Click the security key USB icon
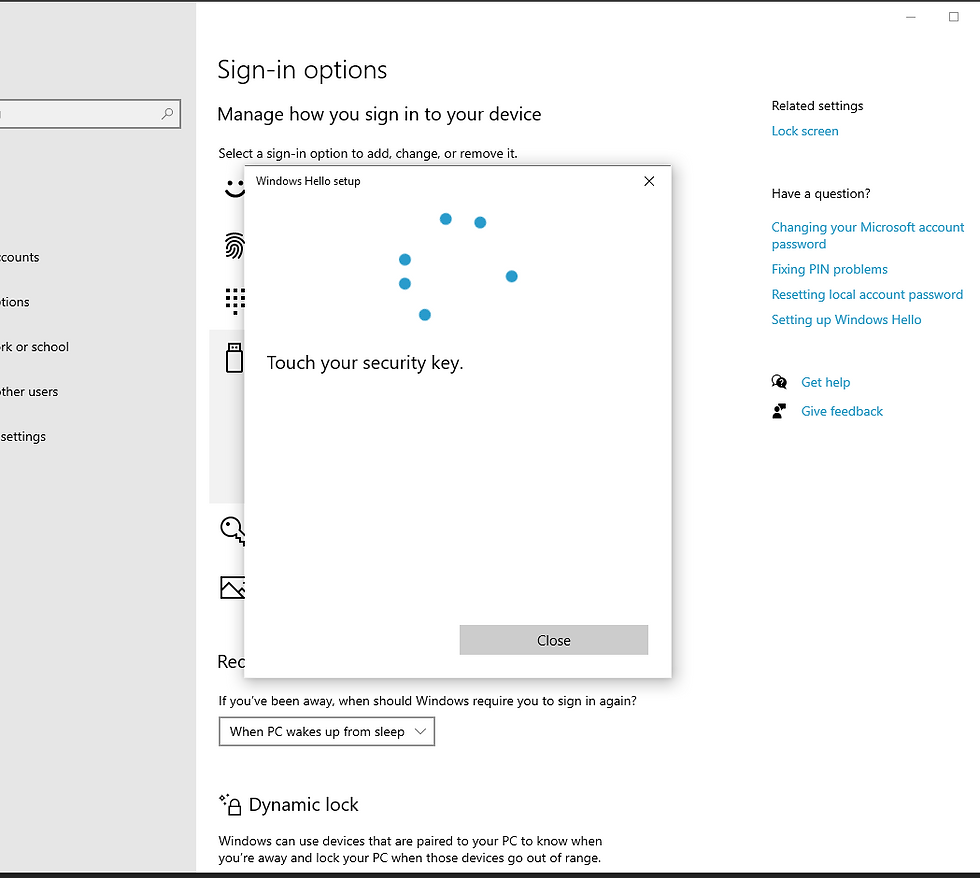The height and width of the screenshot is (878, 980). 234,357
